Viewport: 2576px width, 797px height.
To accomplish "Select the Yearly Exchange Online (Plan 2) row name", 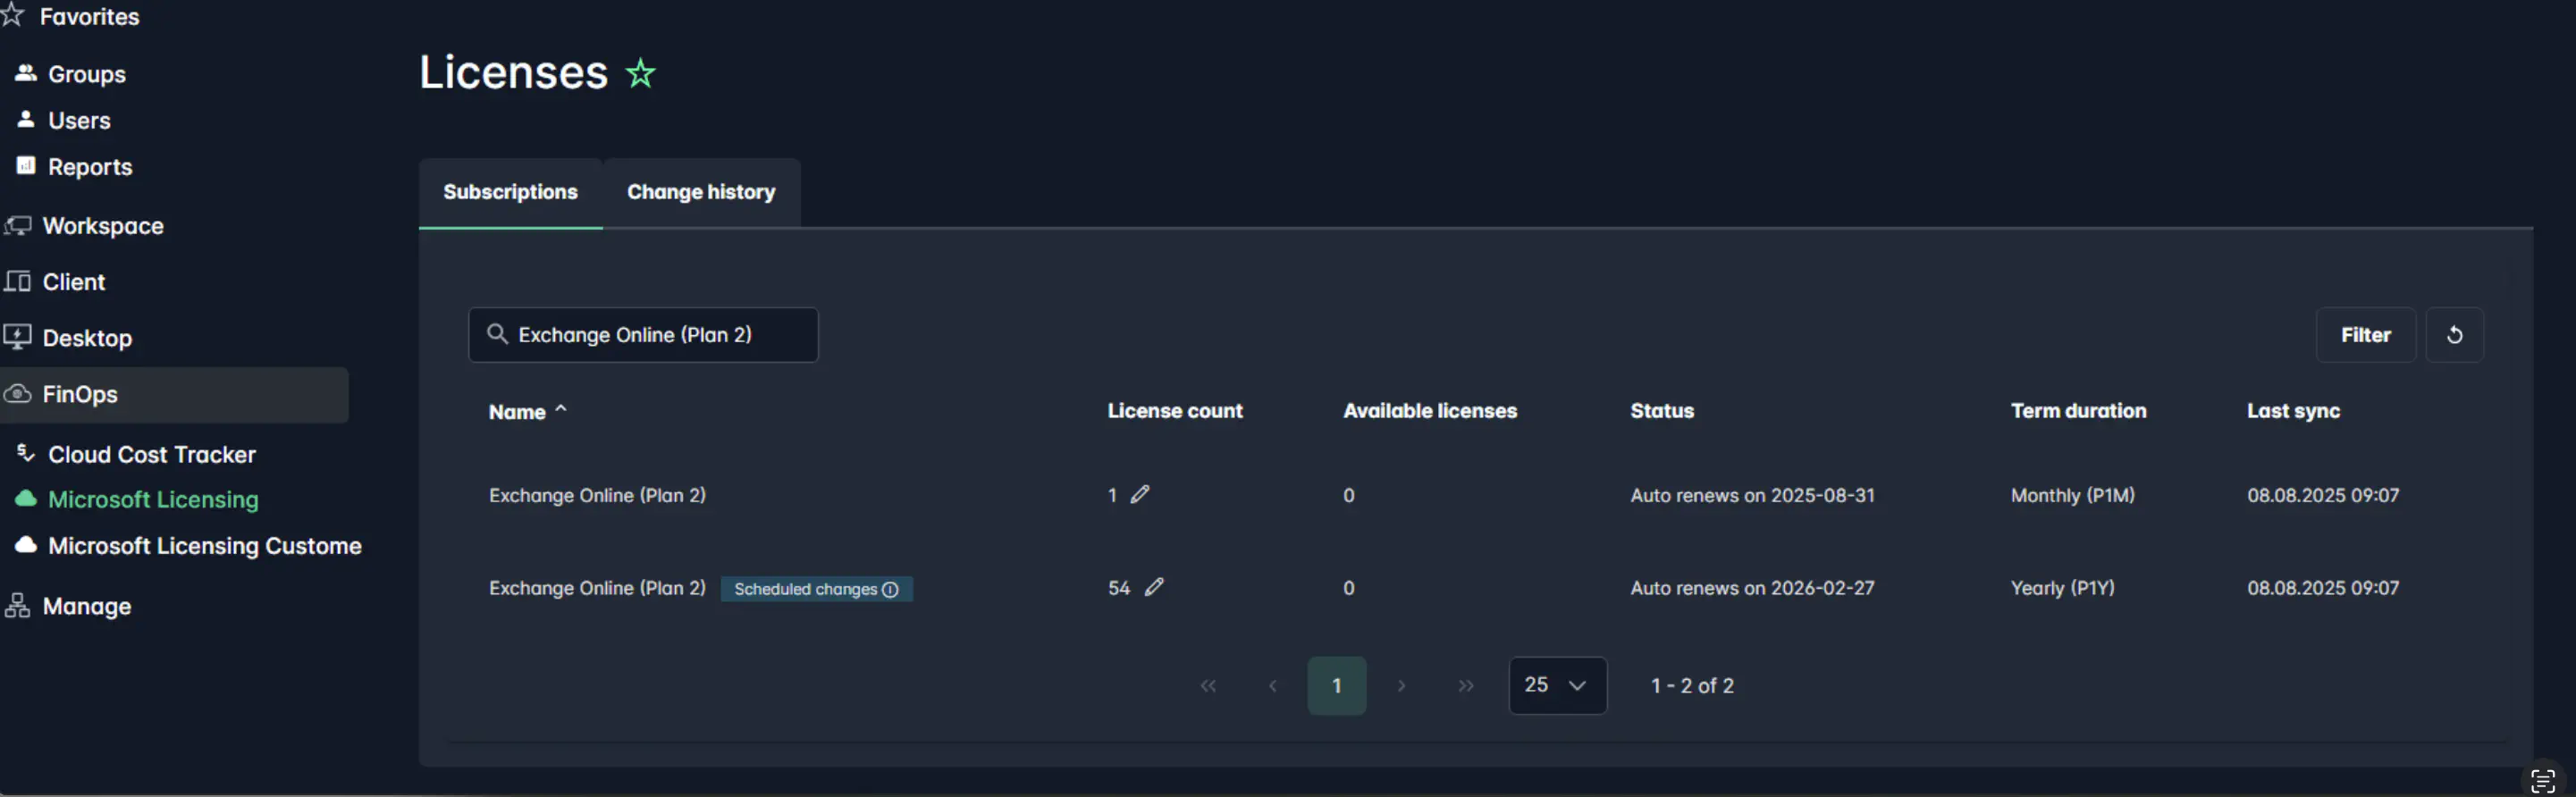I will coord(597,589).
